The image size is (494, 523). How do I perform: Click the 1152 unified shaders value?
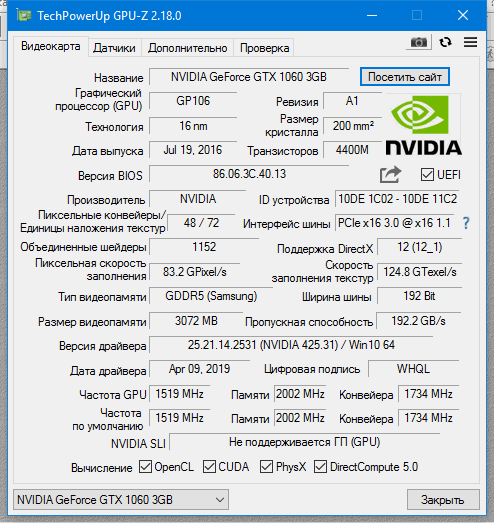pos(204,247)
